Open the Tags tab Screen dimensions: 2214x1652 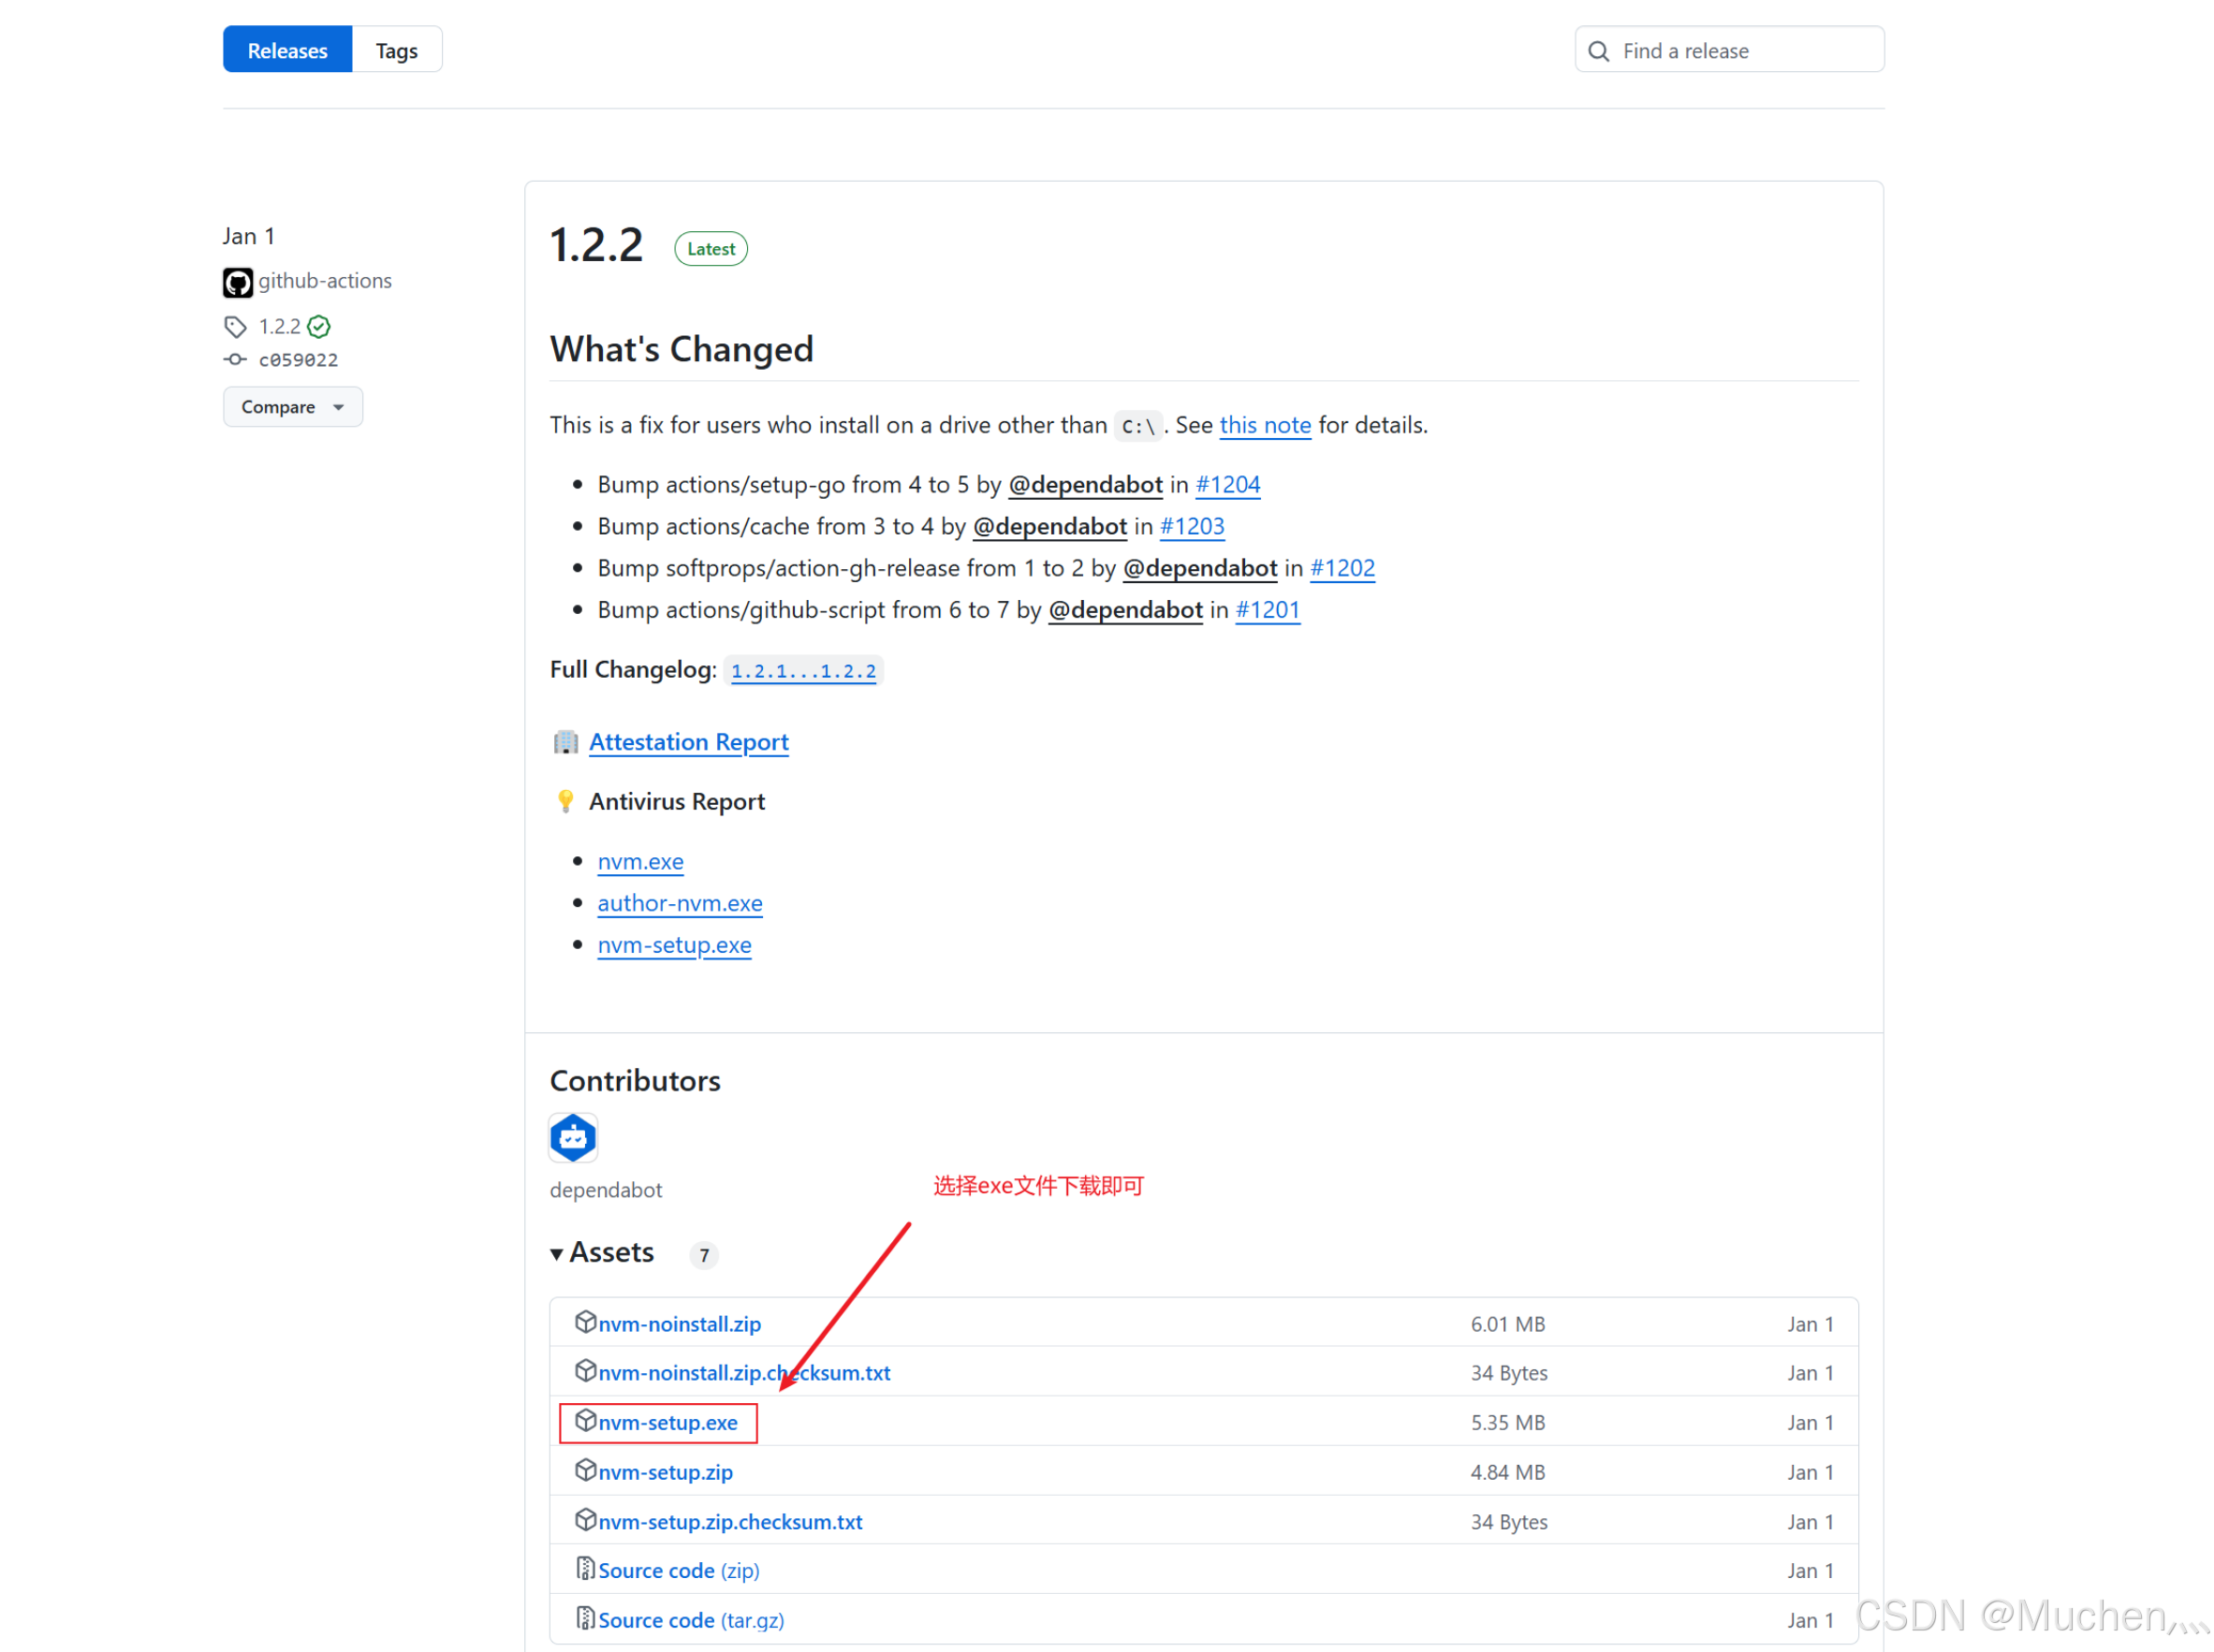[396, 50]
